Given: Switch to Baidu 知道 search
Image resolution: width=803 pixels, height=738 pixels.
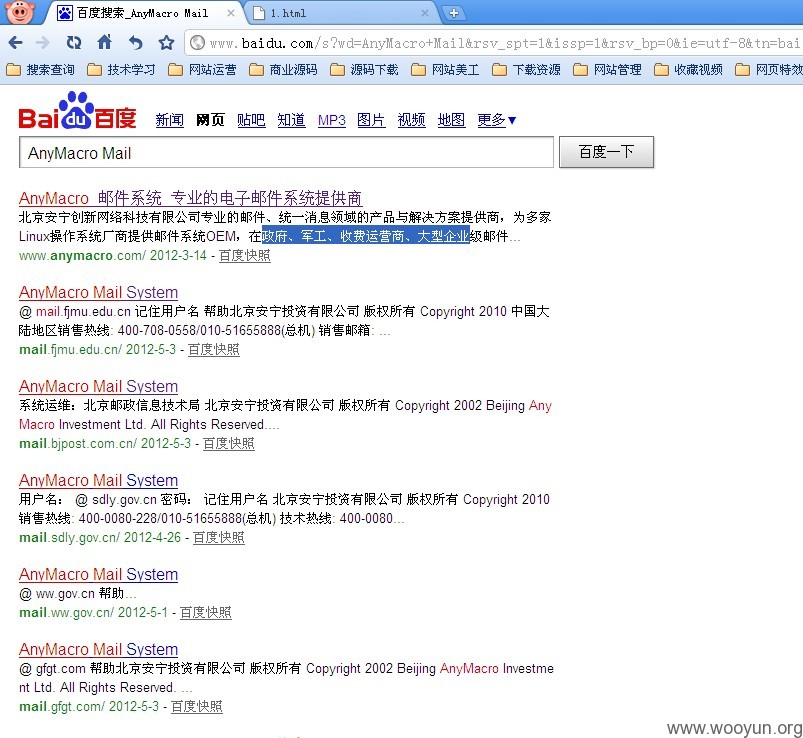Looking at the screenshot, I should pyautogui.click(x=291, y=120).
